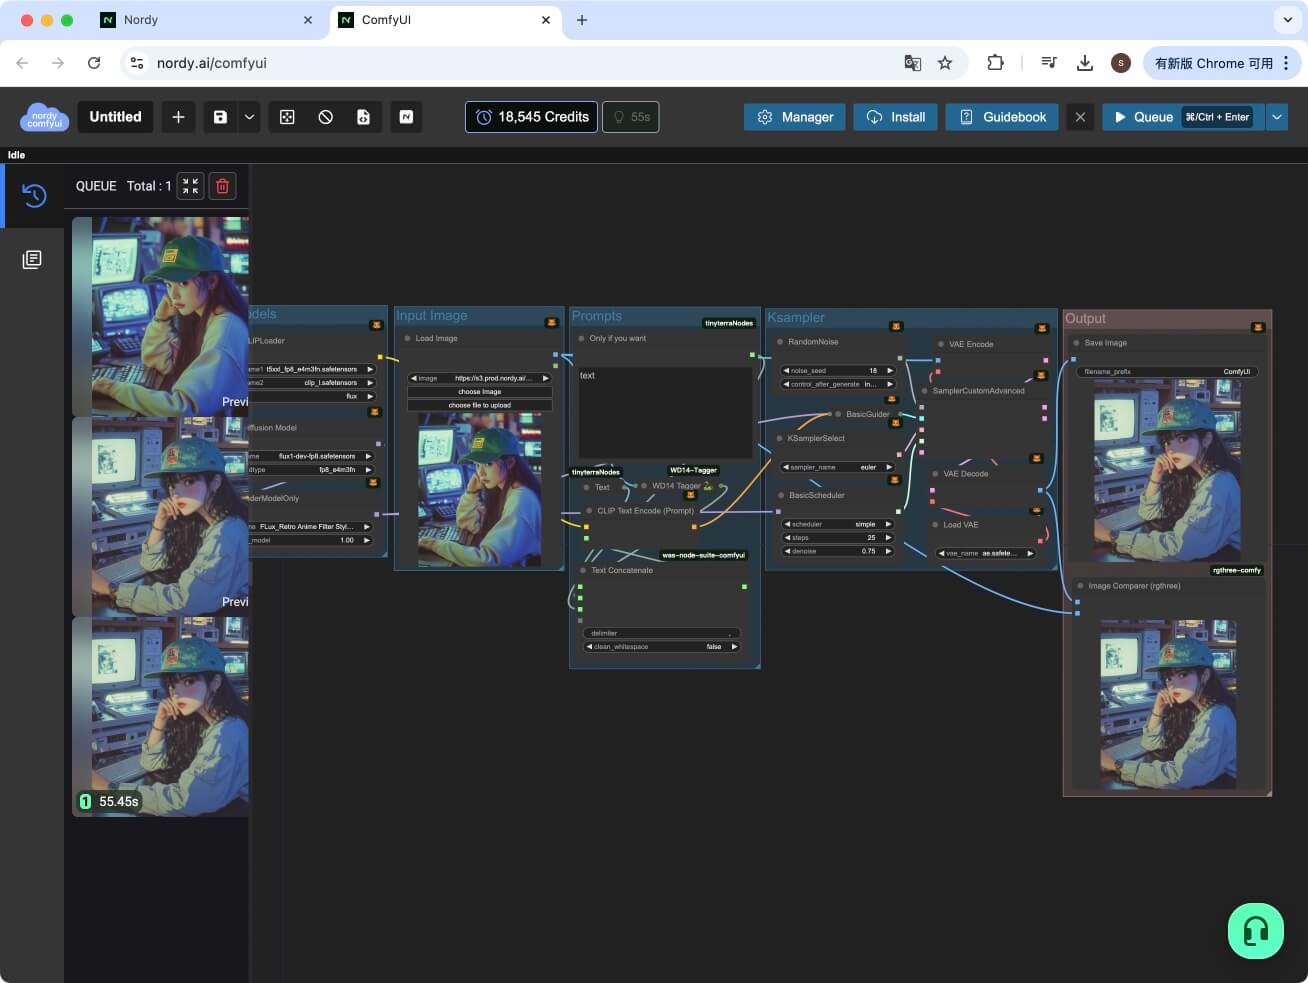
Task: Click the code file icon in toolbar
Action: (363, 117)
